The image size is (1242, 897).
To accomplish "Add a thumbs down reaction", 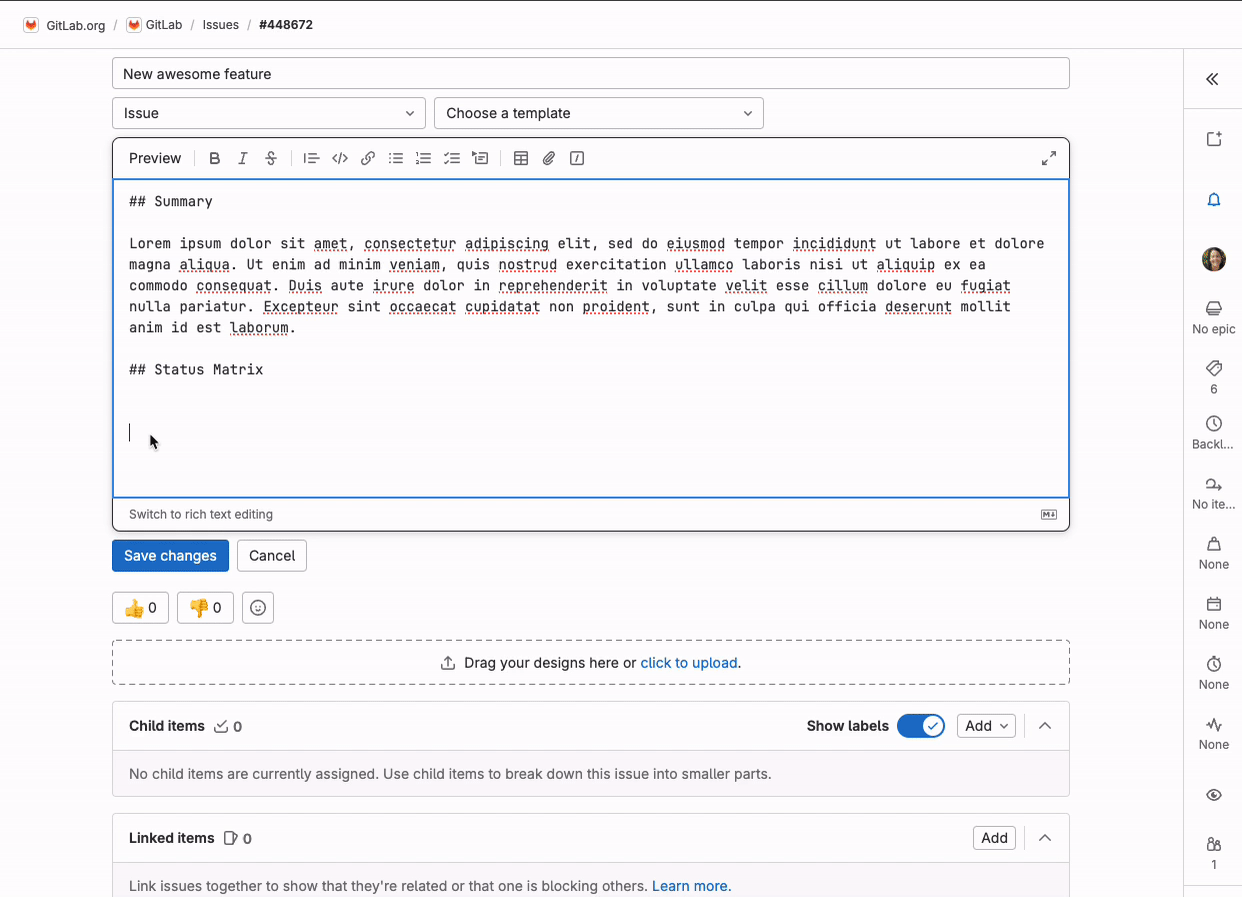I will tap(205, 608).
